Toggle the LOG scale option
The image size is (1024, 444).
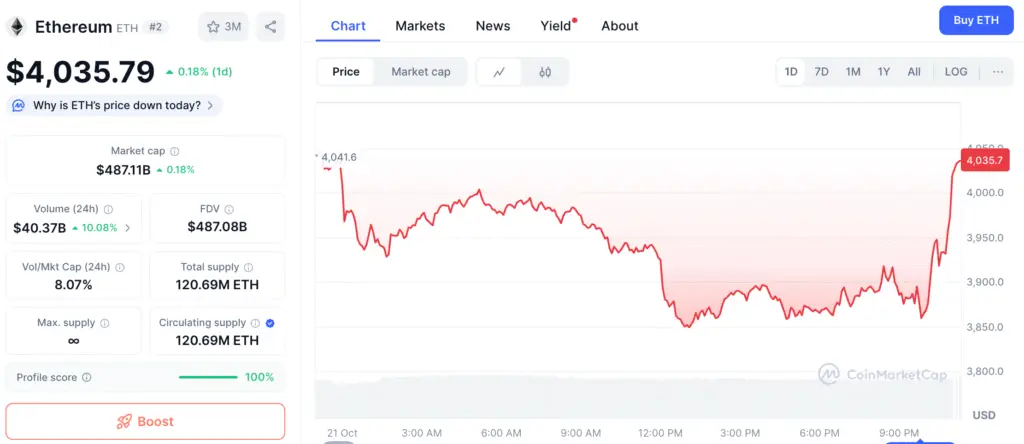point(956,72)
